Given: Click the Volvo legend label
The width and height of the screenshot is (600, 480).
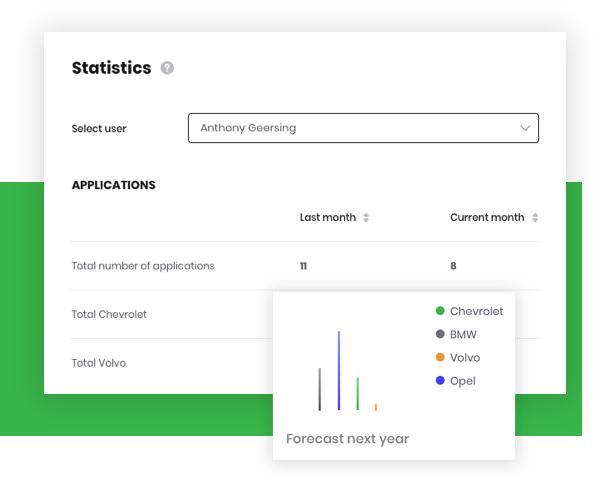Looking at the screenshot, I should (x=465, y=358).
